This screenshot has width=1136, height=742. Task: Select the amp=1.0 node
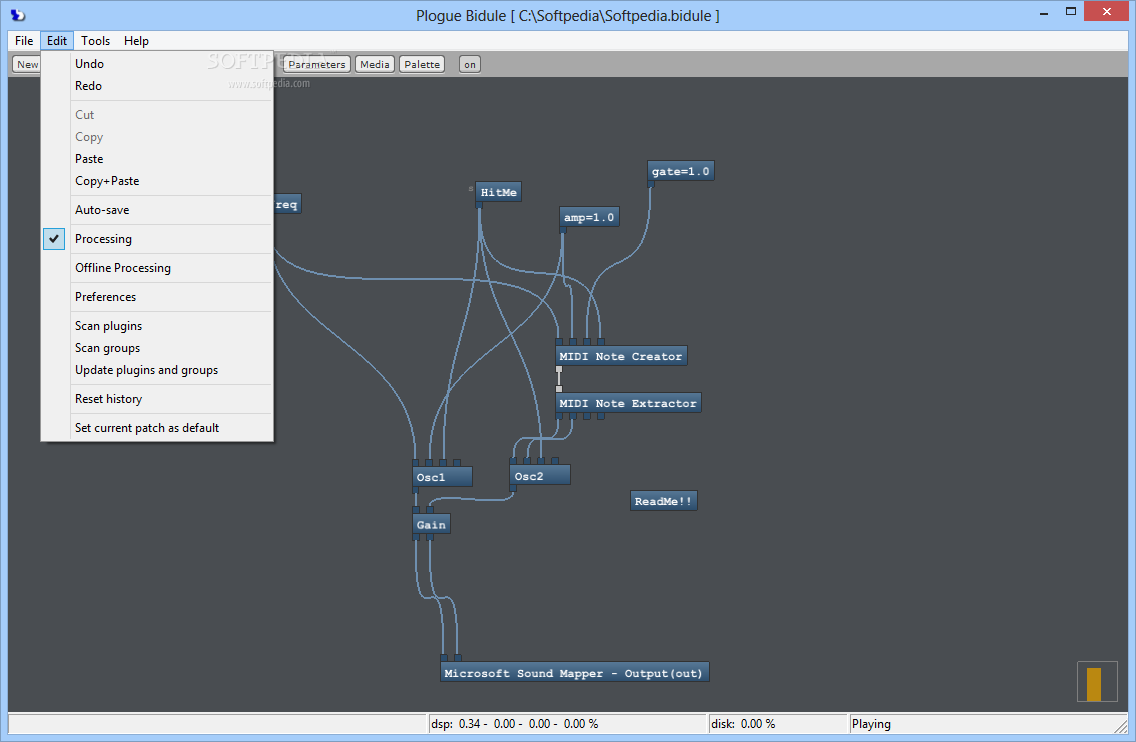tap(589, 217)
